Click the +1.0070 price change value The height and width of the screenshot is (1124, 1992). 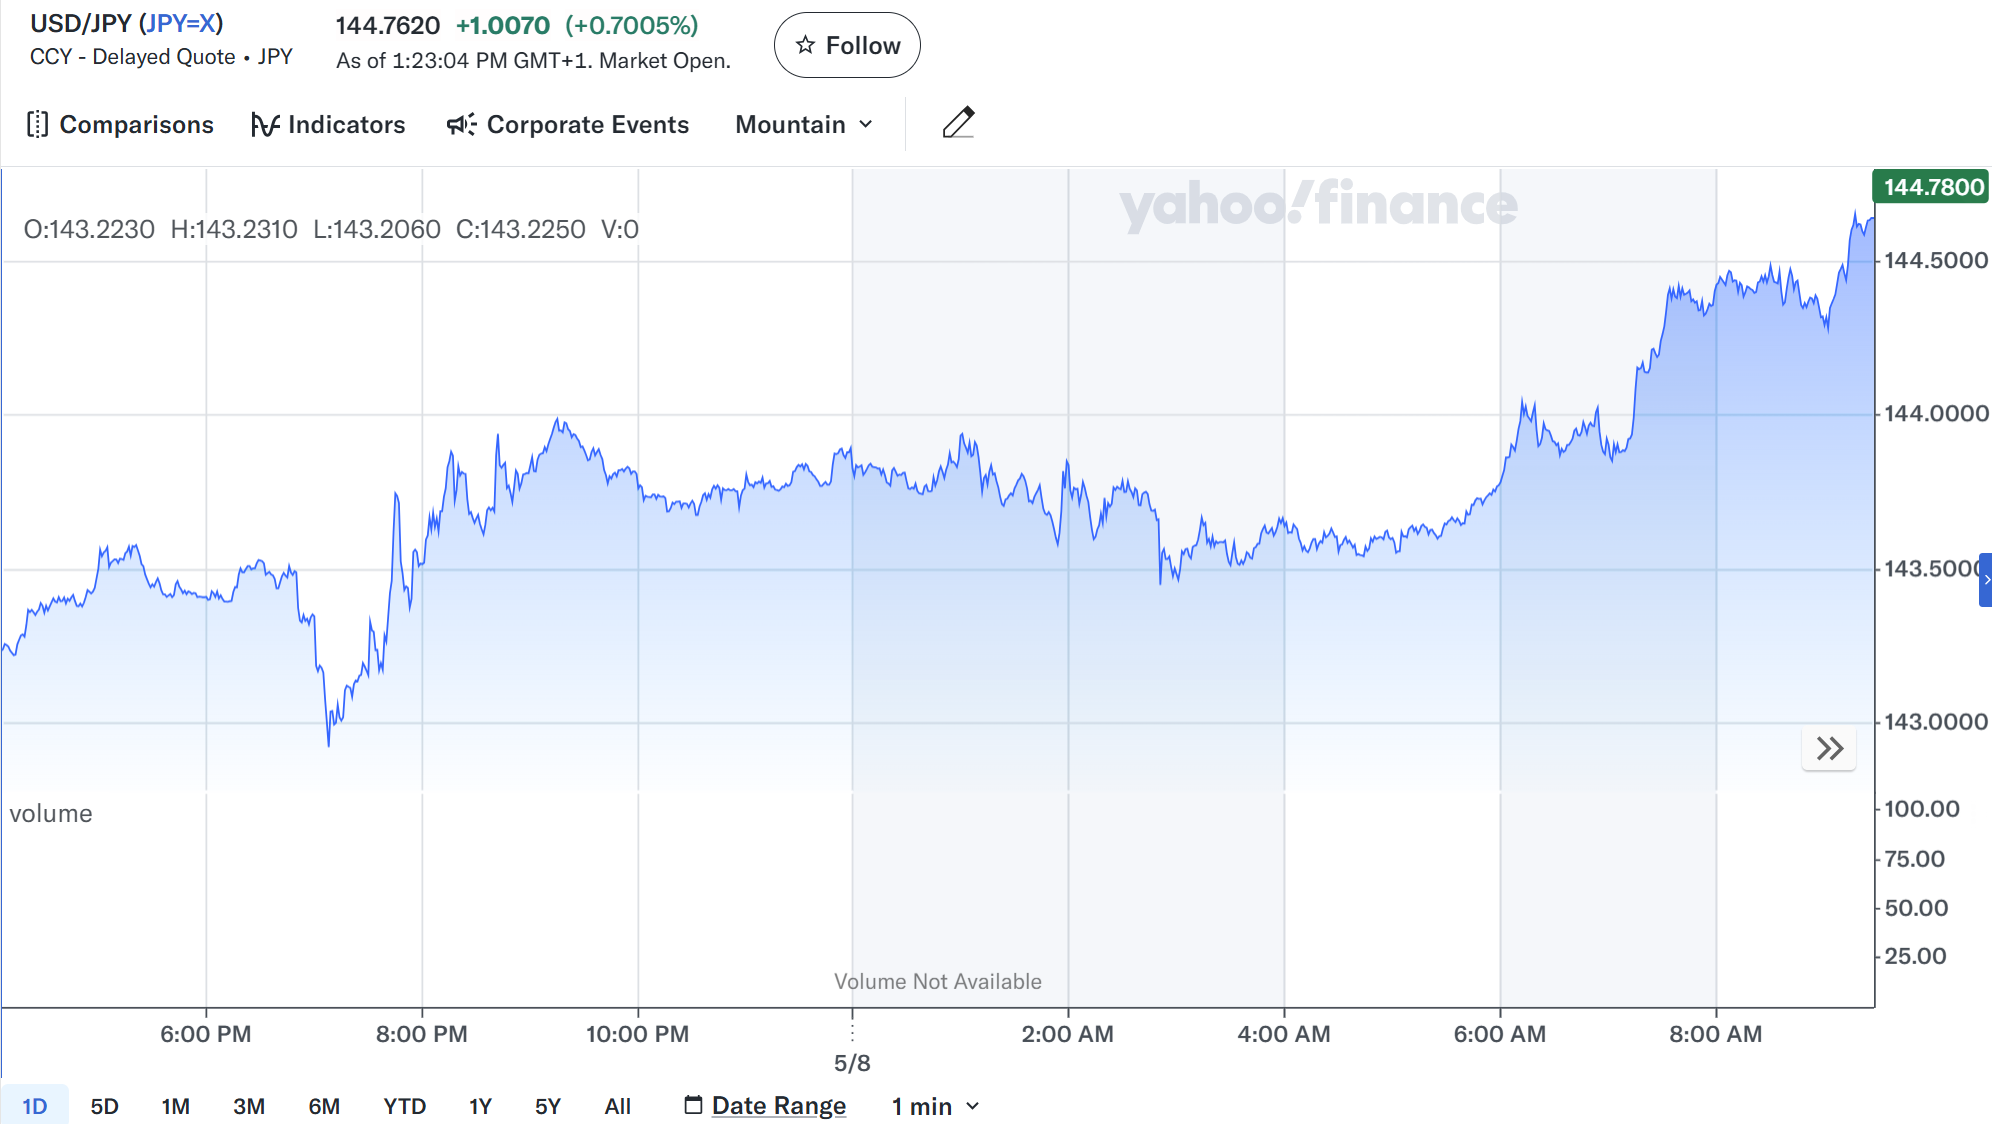[503, 25]
